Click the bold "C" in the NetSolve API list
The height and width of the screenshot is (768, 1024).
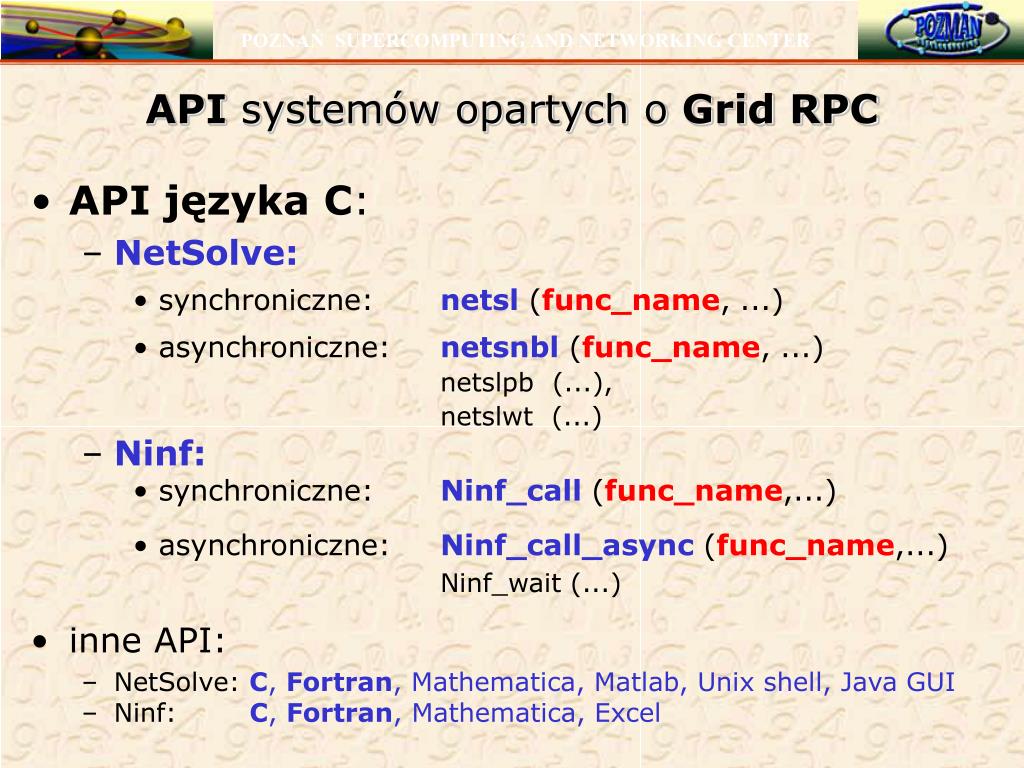[x=259, y=682]
